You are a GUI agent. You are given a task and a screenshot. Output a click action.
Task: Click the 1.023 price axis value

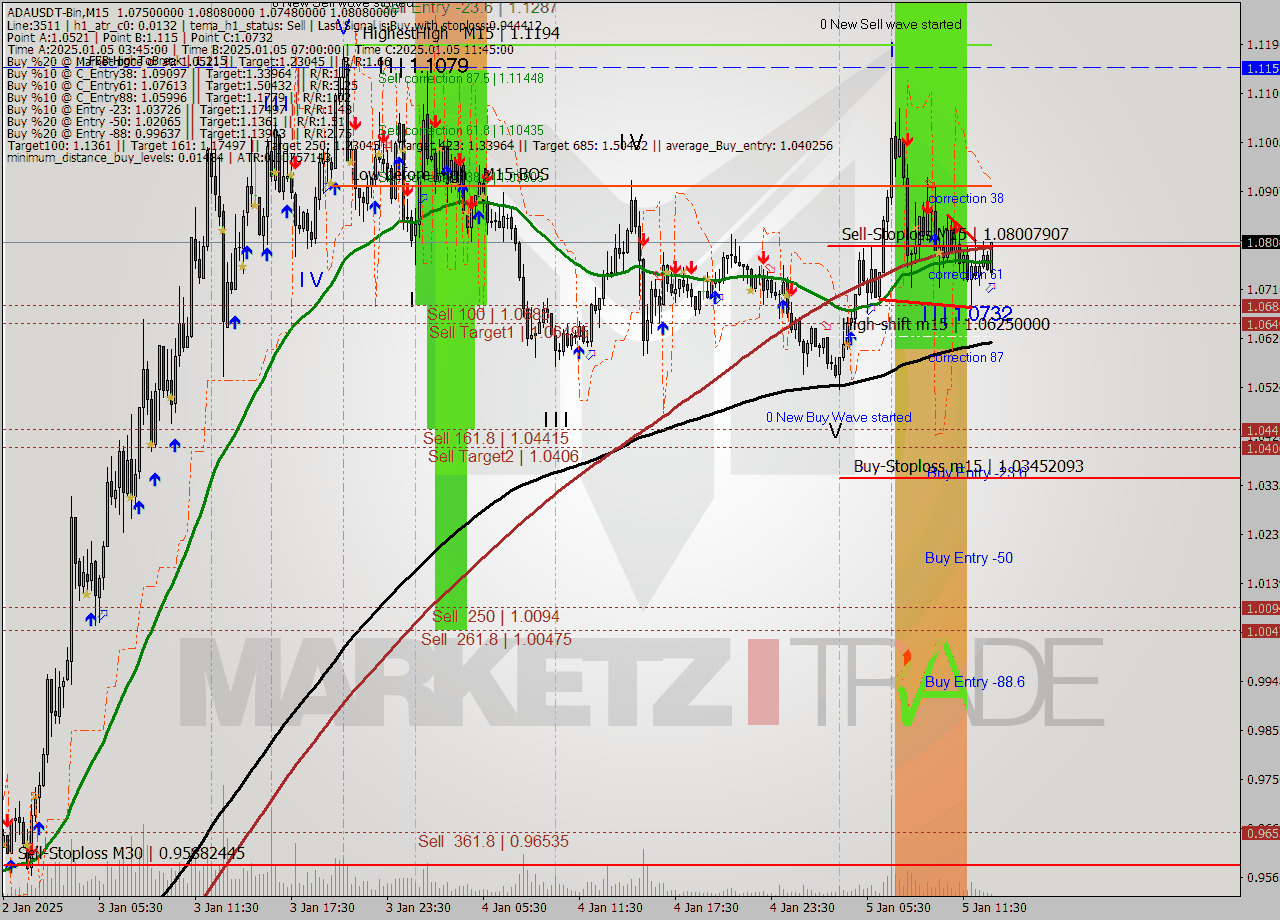[x=1262, y=534]
